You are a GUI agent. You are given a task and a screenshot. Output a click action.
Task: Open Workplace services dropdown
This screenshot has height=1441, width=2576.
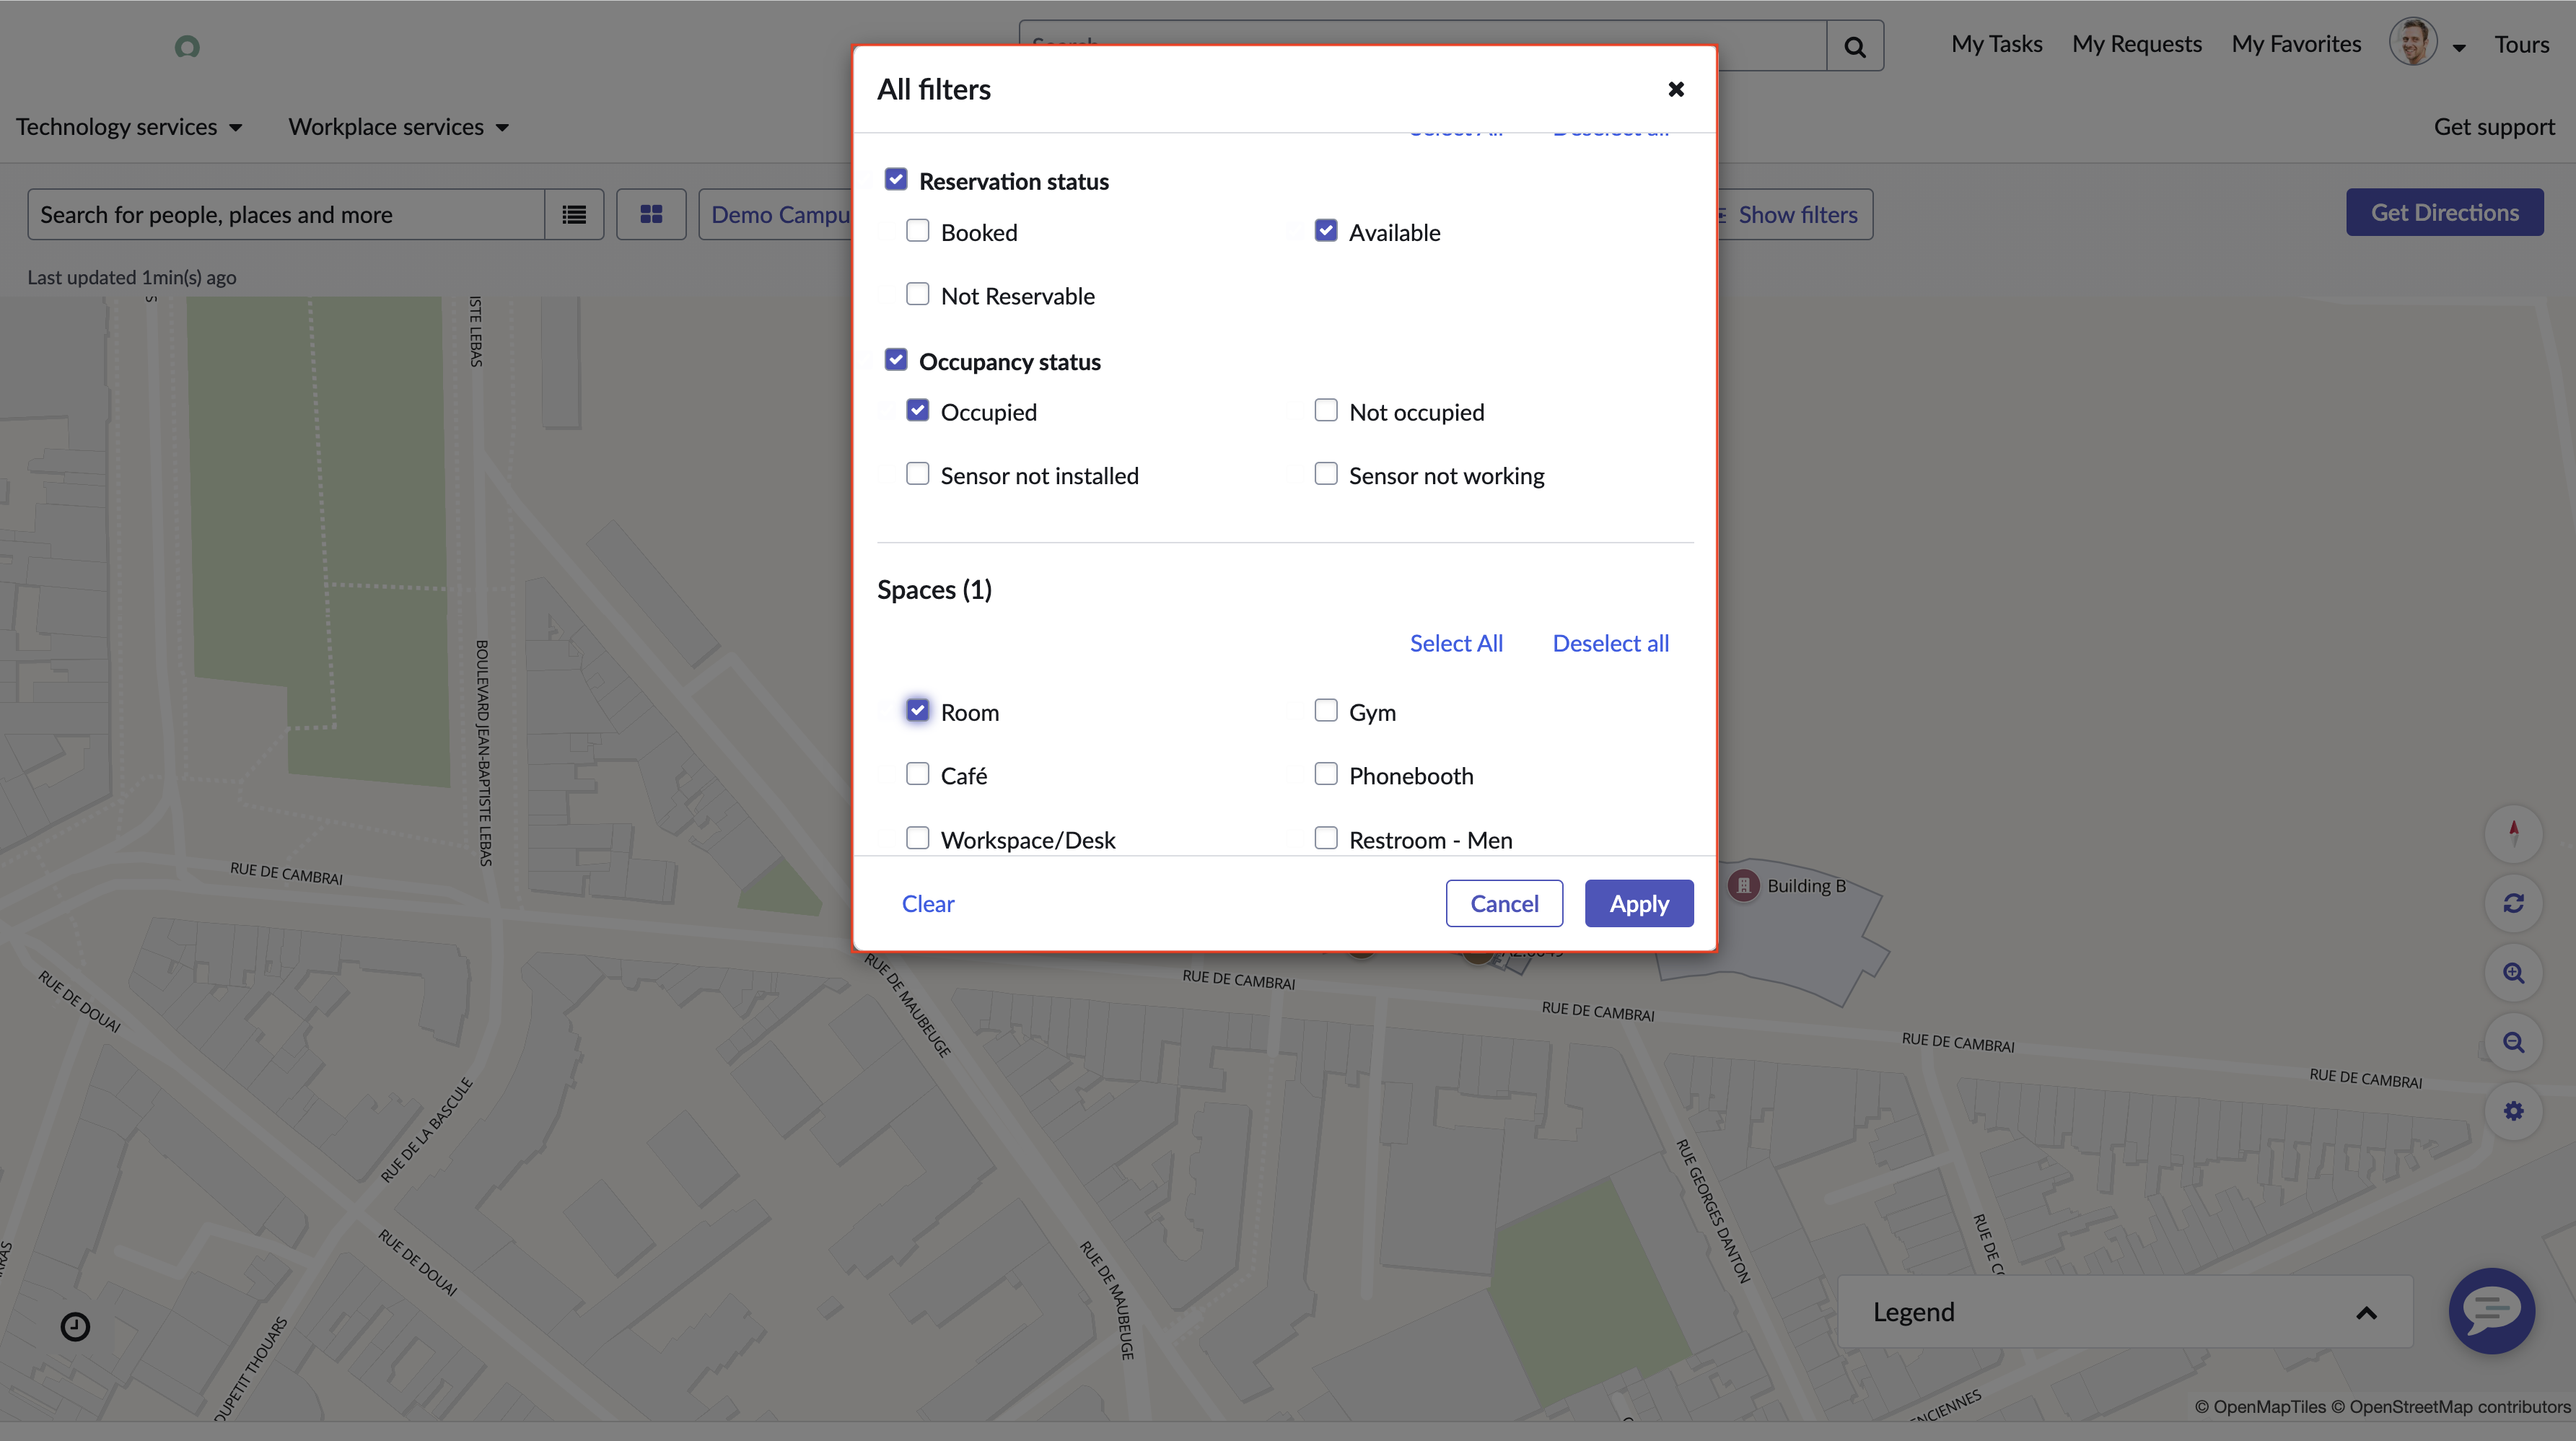[398, 127]
